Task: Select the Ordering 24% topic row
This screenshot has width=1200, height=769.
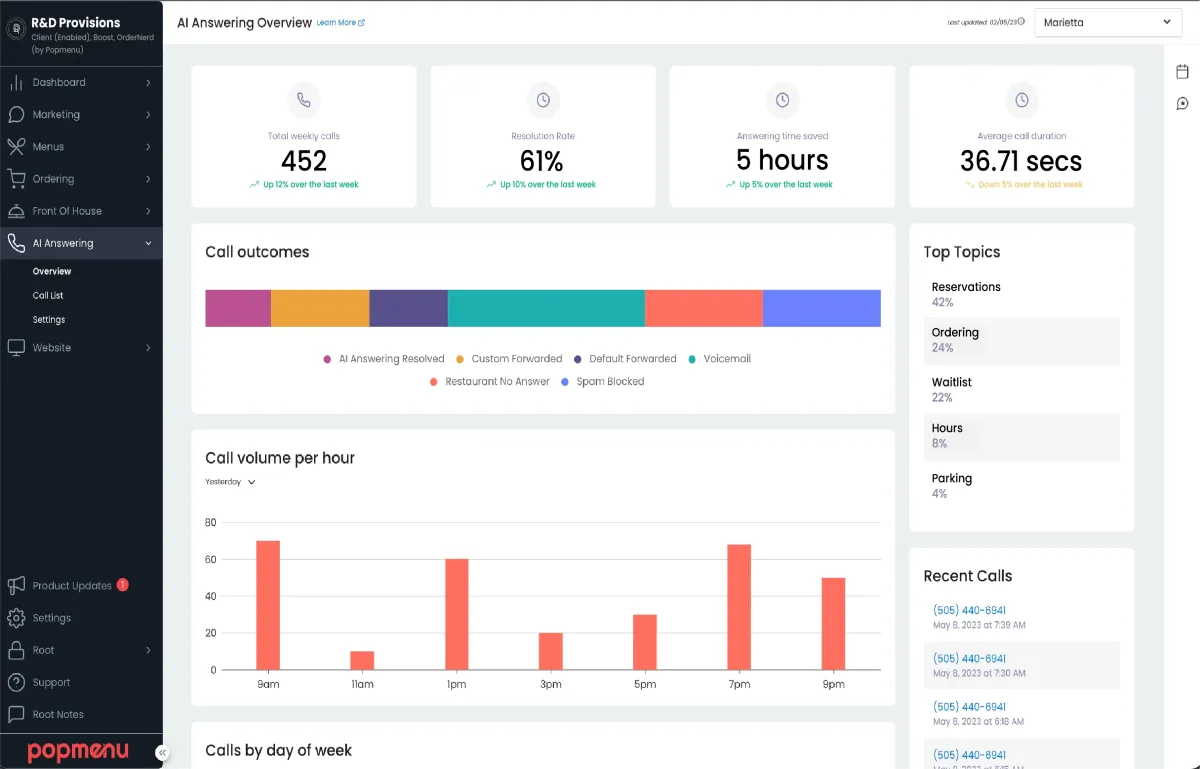Action: [1021, 340]
